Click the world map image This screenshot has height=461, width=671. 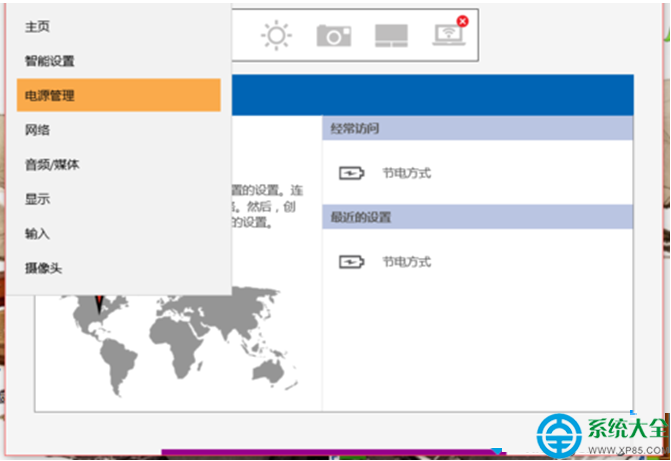click(180, 342)
